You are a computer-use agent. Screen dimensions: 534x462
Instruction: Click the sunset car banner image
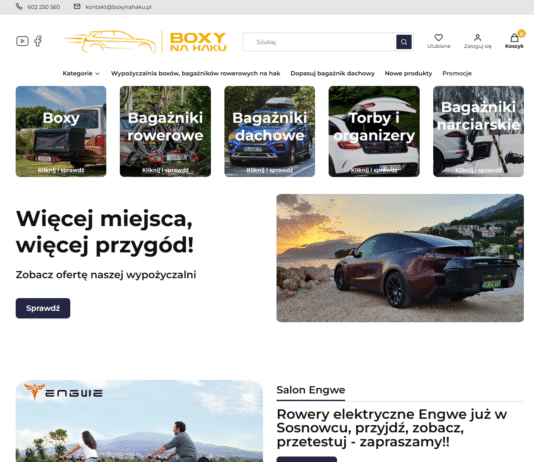[400, 258]
